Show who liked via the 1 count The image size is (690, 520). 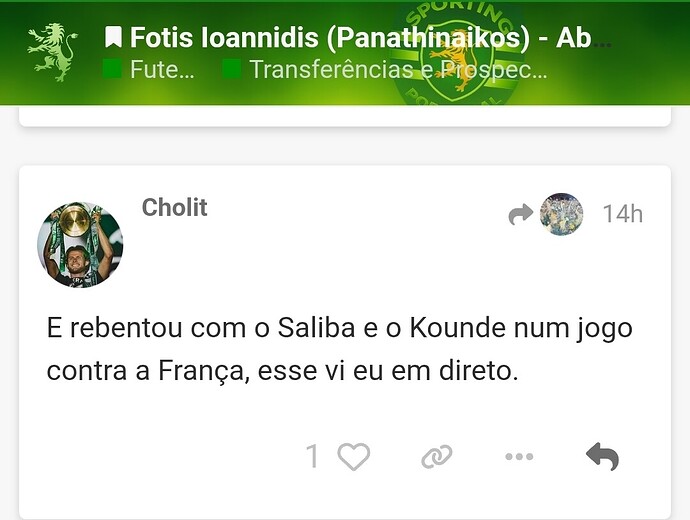[312, 456]
